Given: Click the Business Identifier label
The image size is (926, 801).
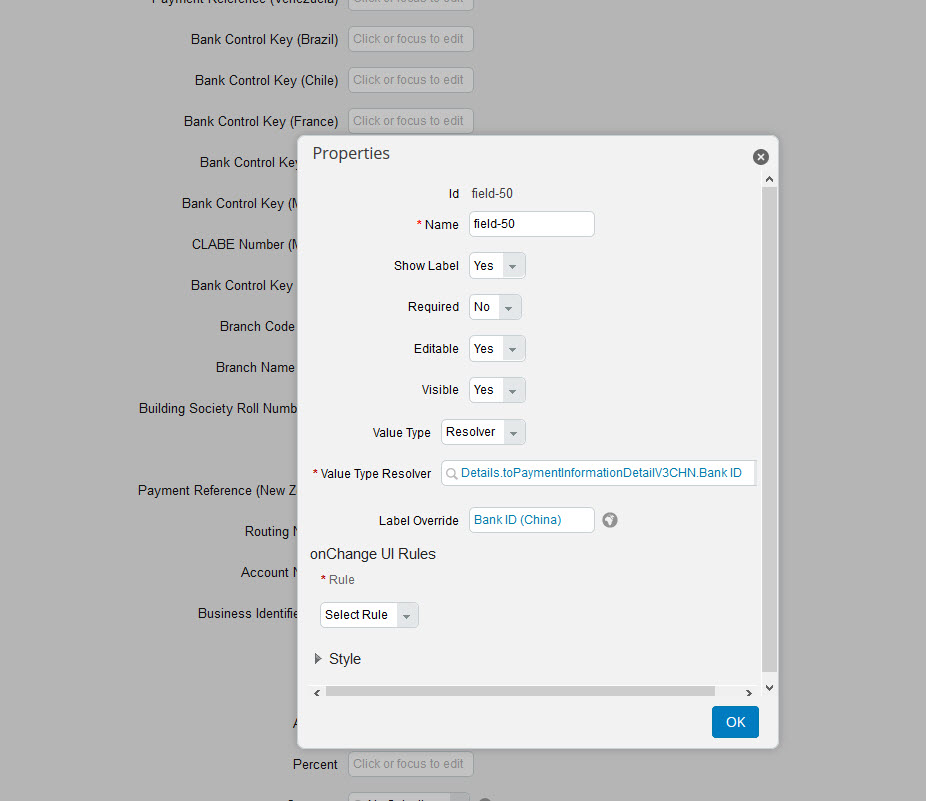Looking at the screenshot, I should coord(247,614).
